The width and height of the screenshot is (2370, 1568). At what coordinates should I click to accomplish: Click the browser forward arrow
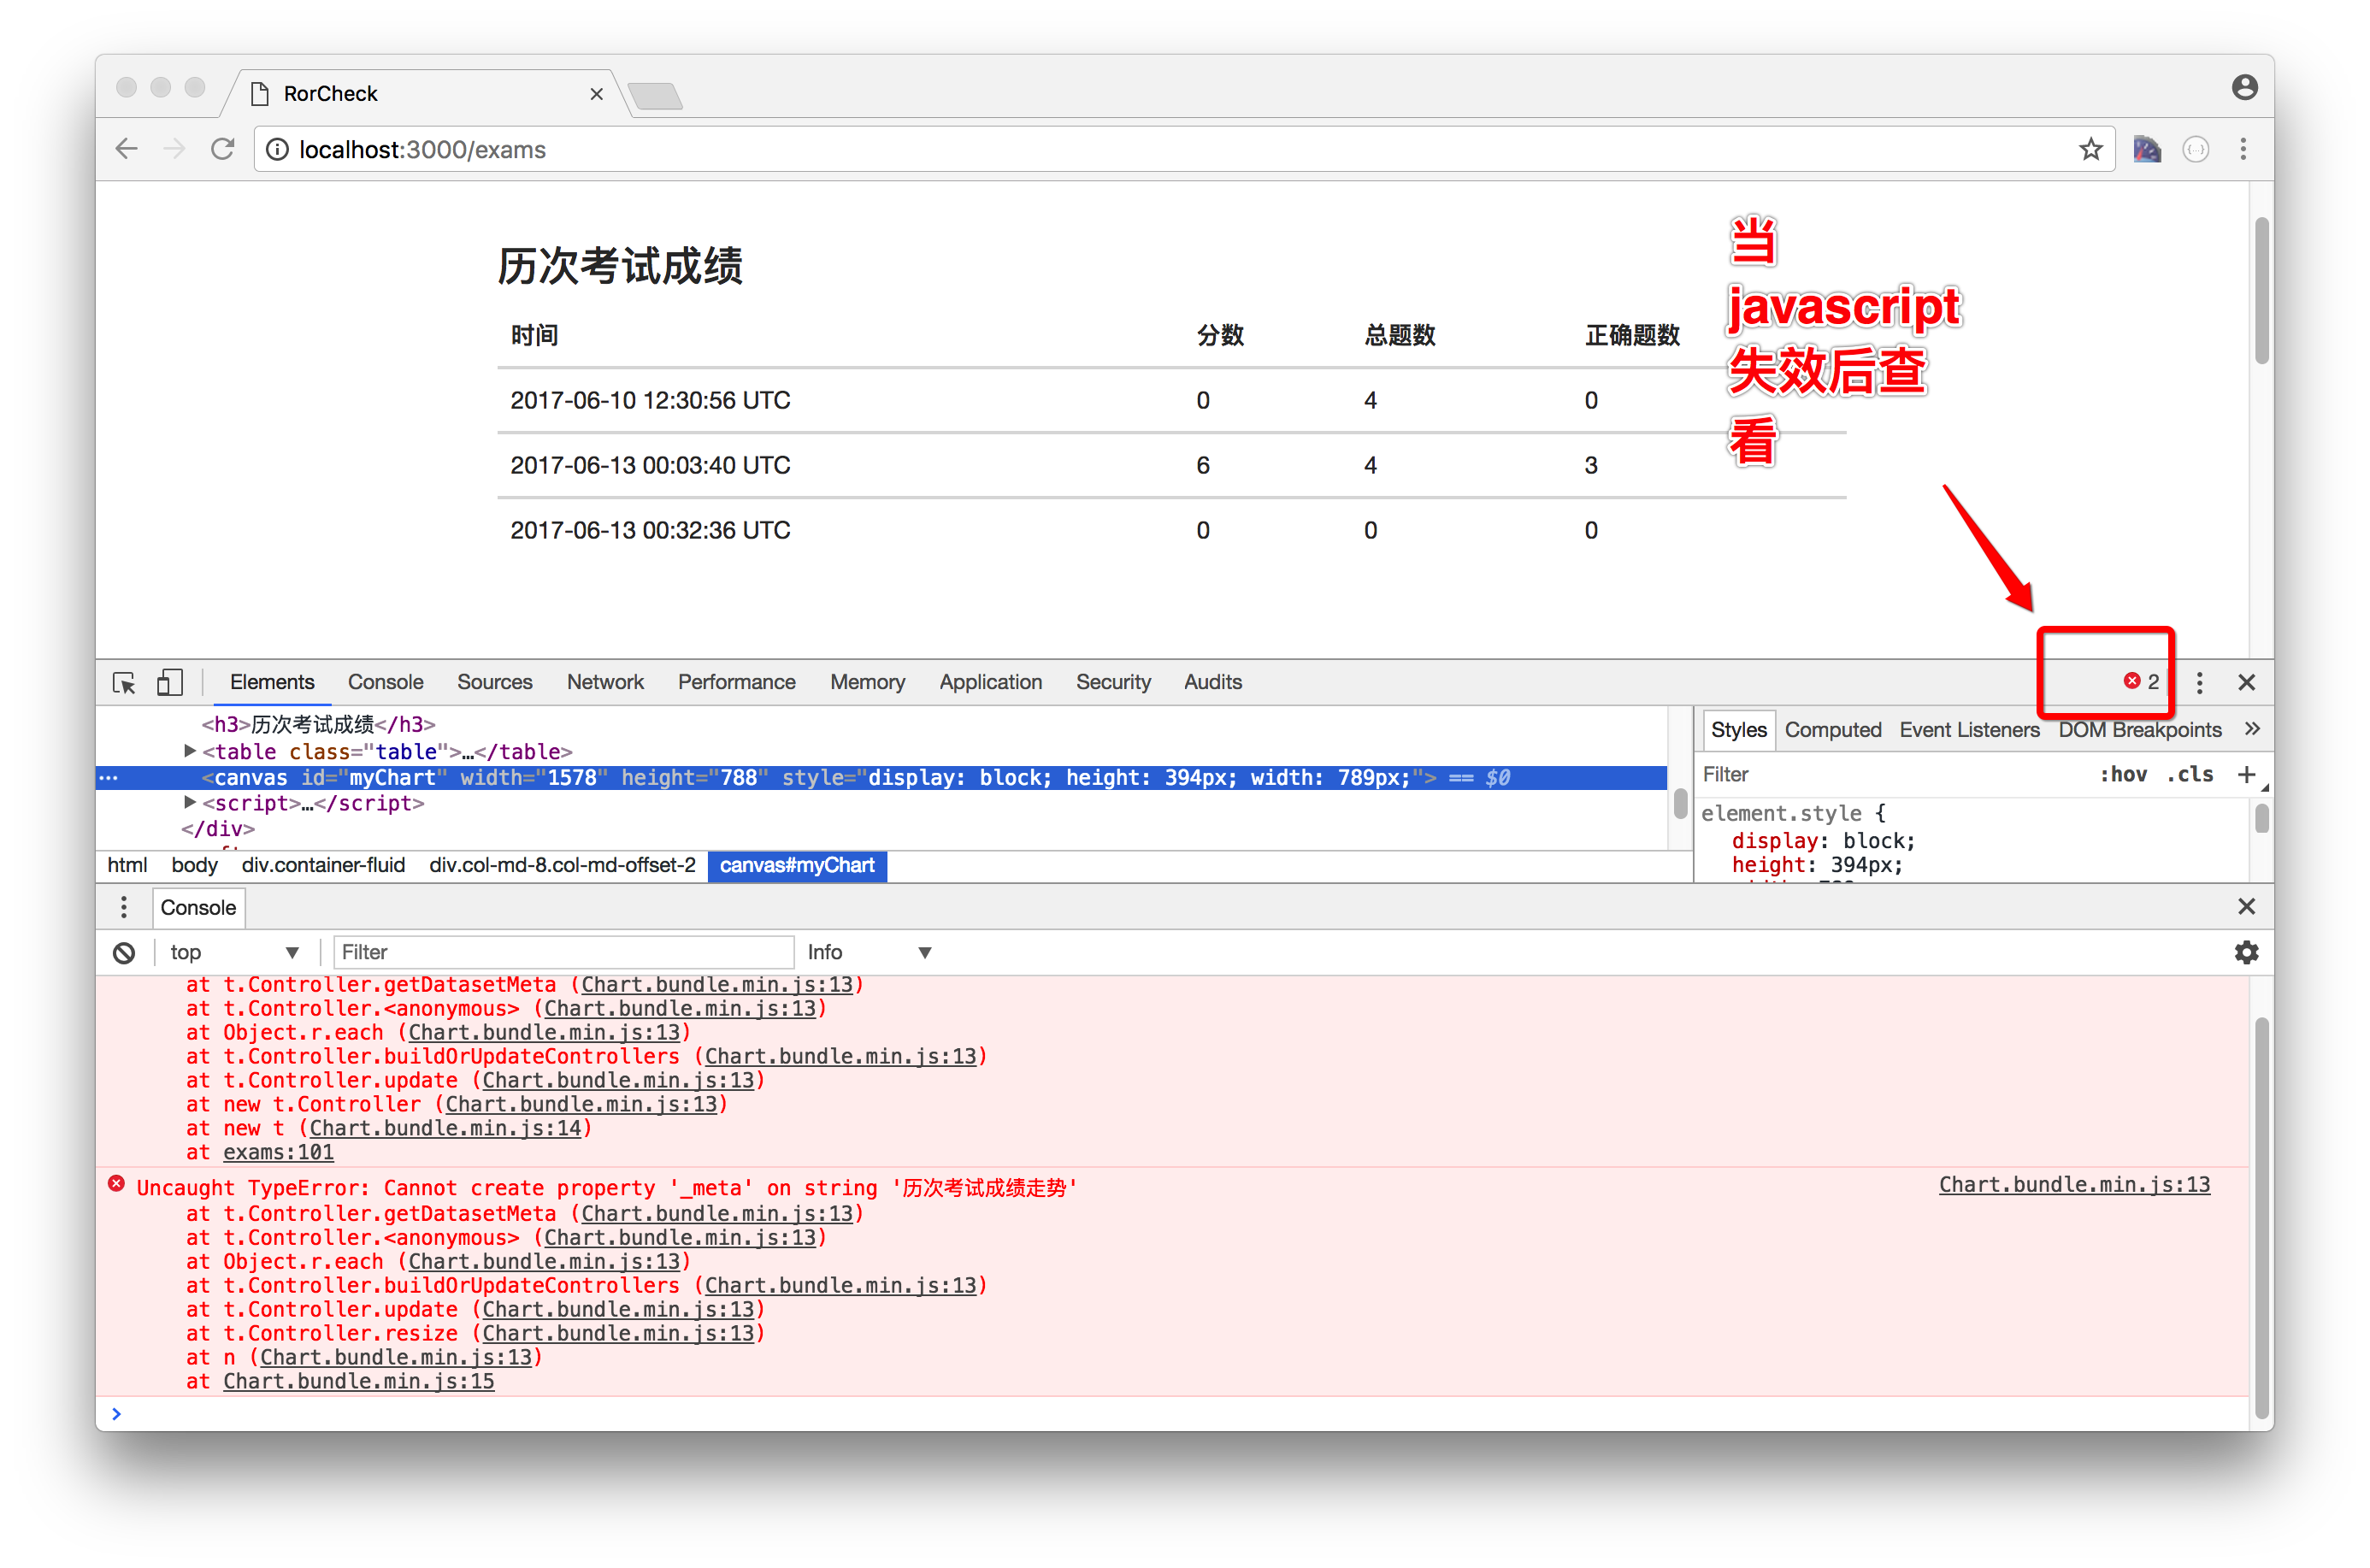point(174,149)
